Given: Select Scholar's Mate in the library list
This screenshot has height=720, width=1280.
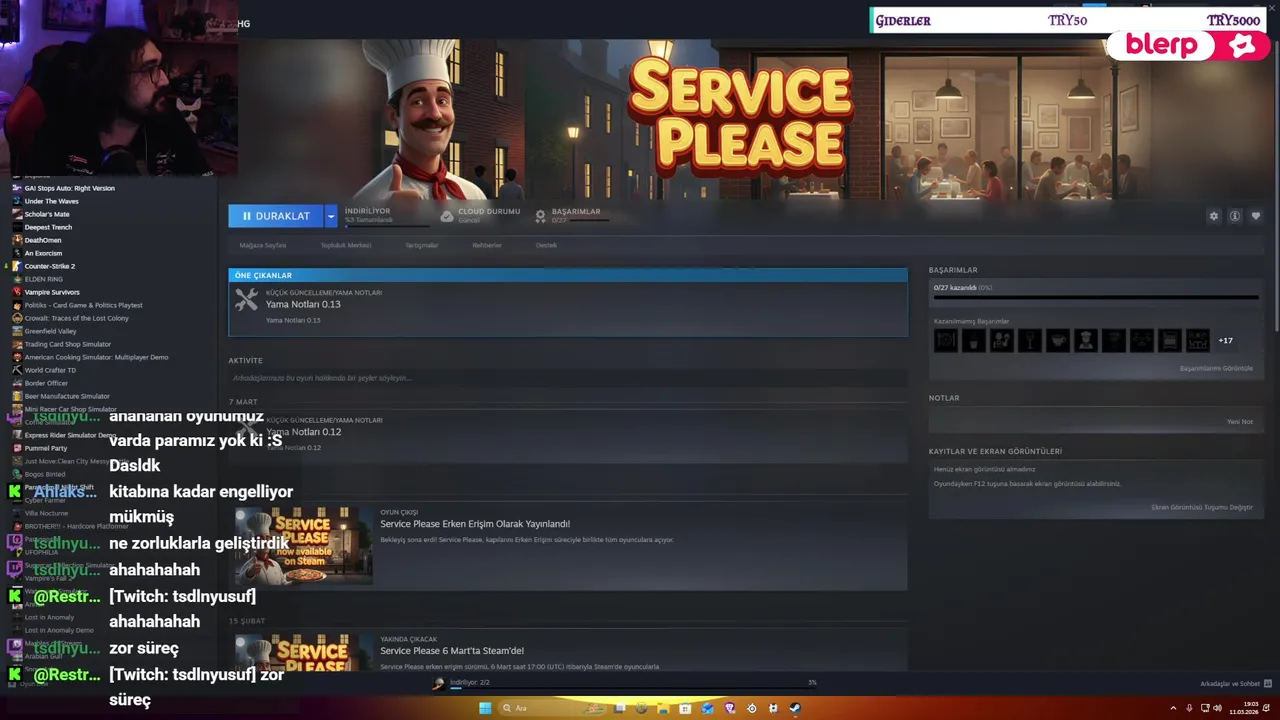Looking at the screenshot, I should coord(47,214).
